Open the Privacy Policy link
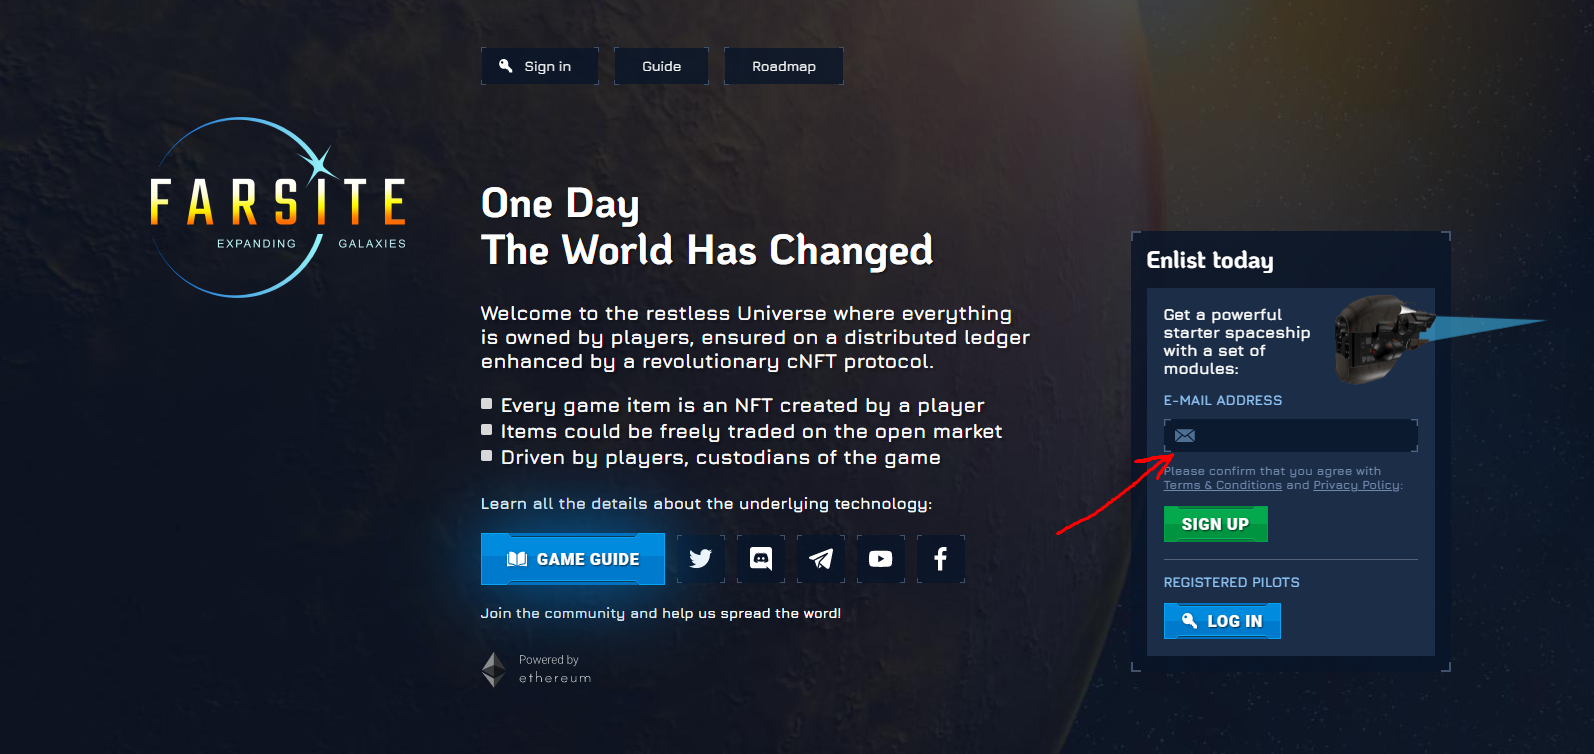Image resolution: width=1594 pixels, height=754 pixels. pyautogui.click(x=1356, y=485)
